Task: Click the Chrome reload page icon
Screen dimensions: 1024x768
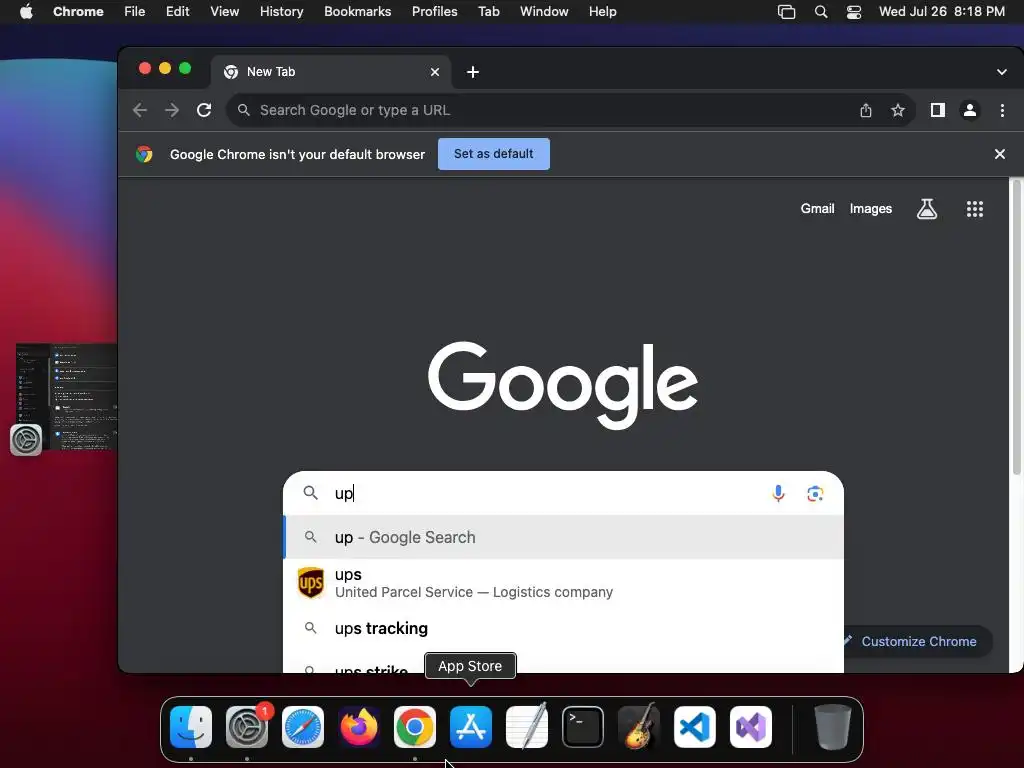Action: point(204,110)
